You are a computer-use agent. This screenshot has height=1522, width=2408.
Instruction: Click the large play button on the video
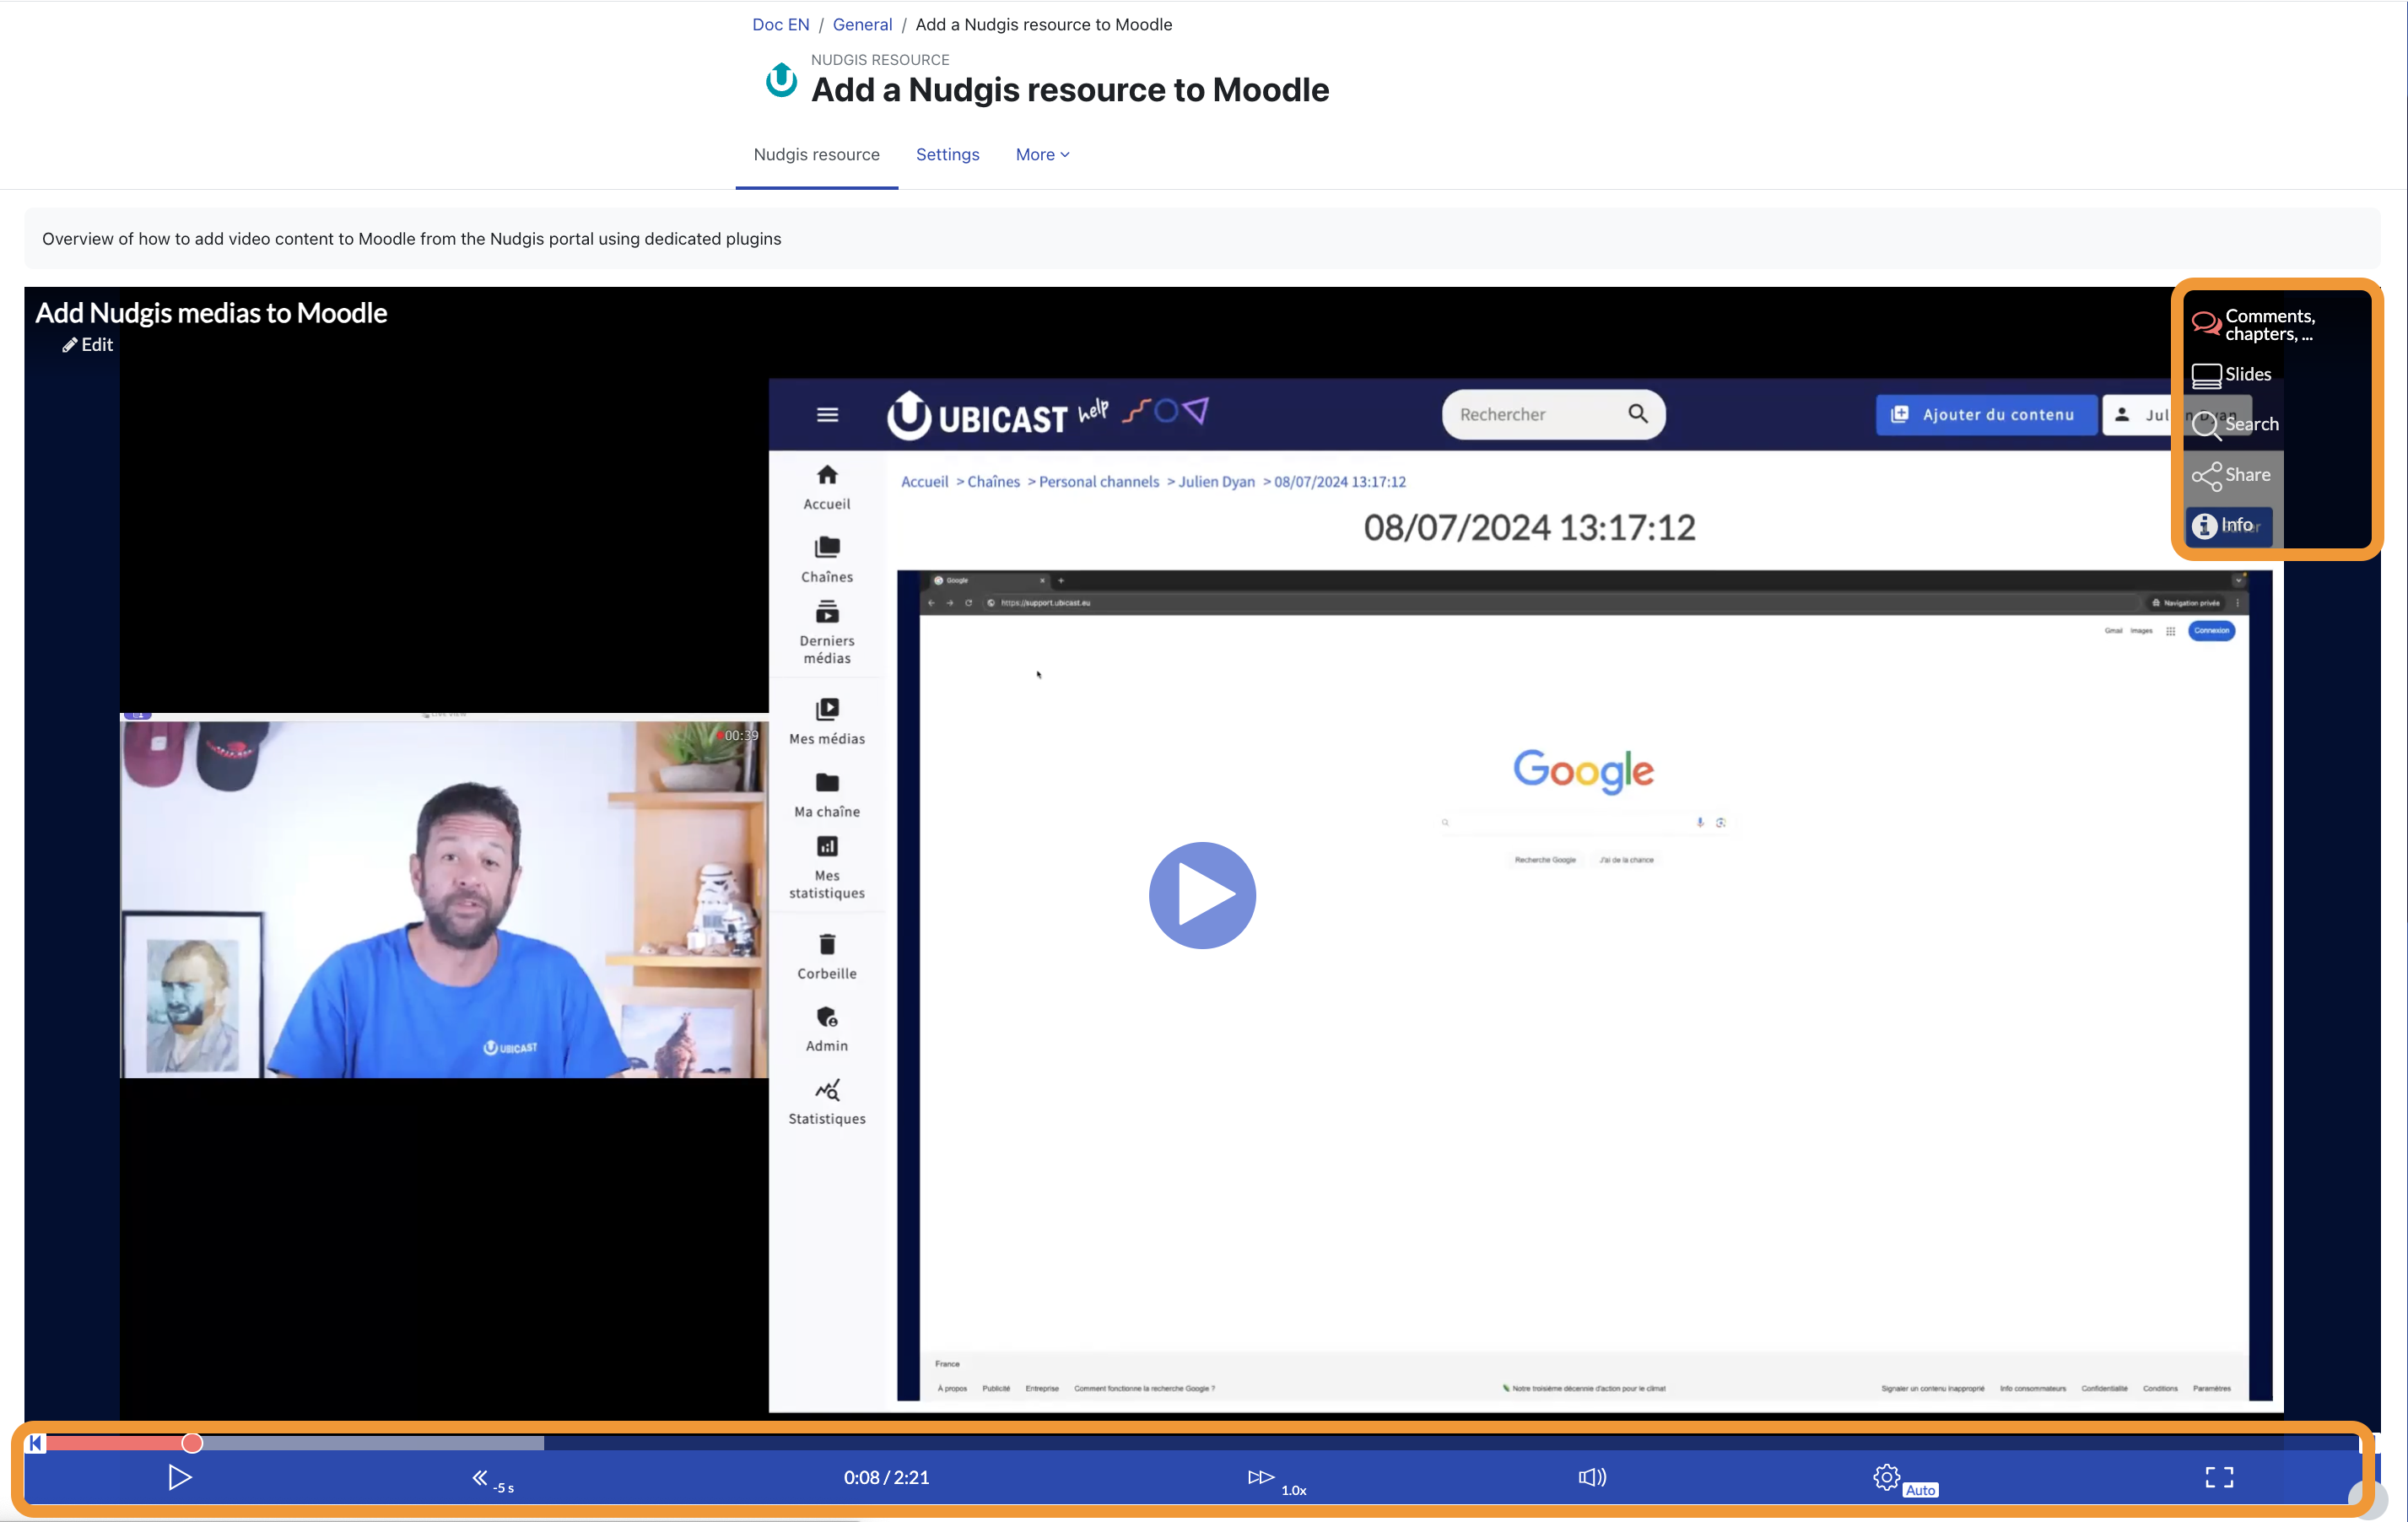(1202, 895)
